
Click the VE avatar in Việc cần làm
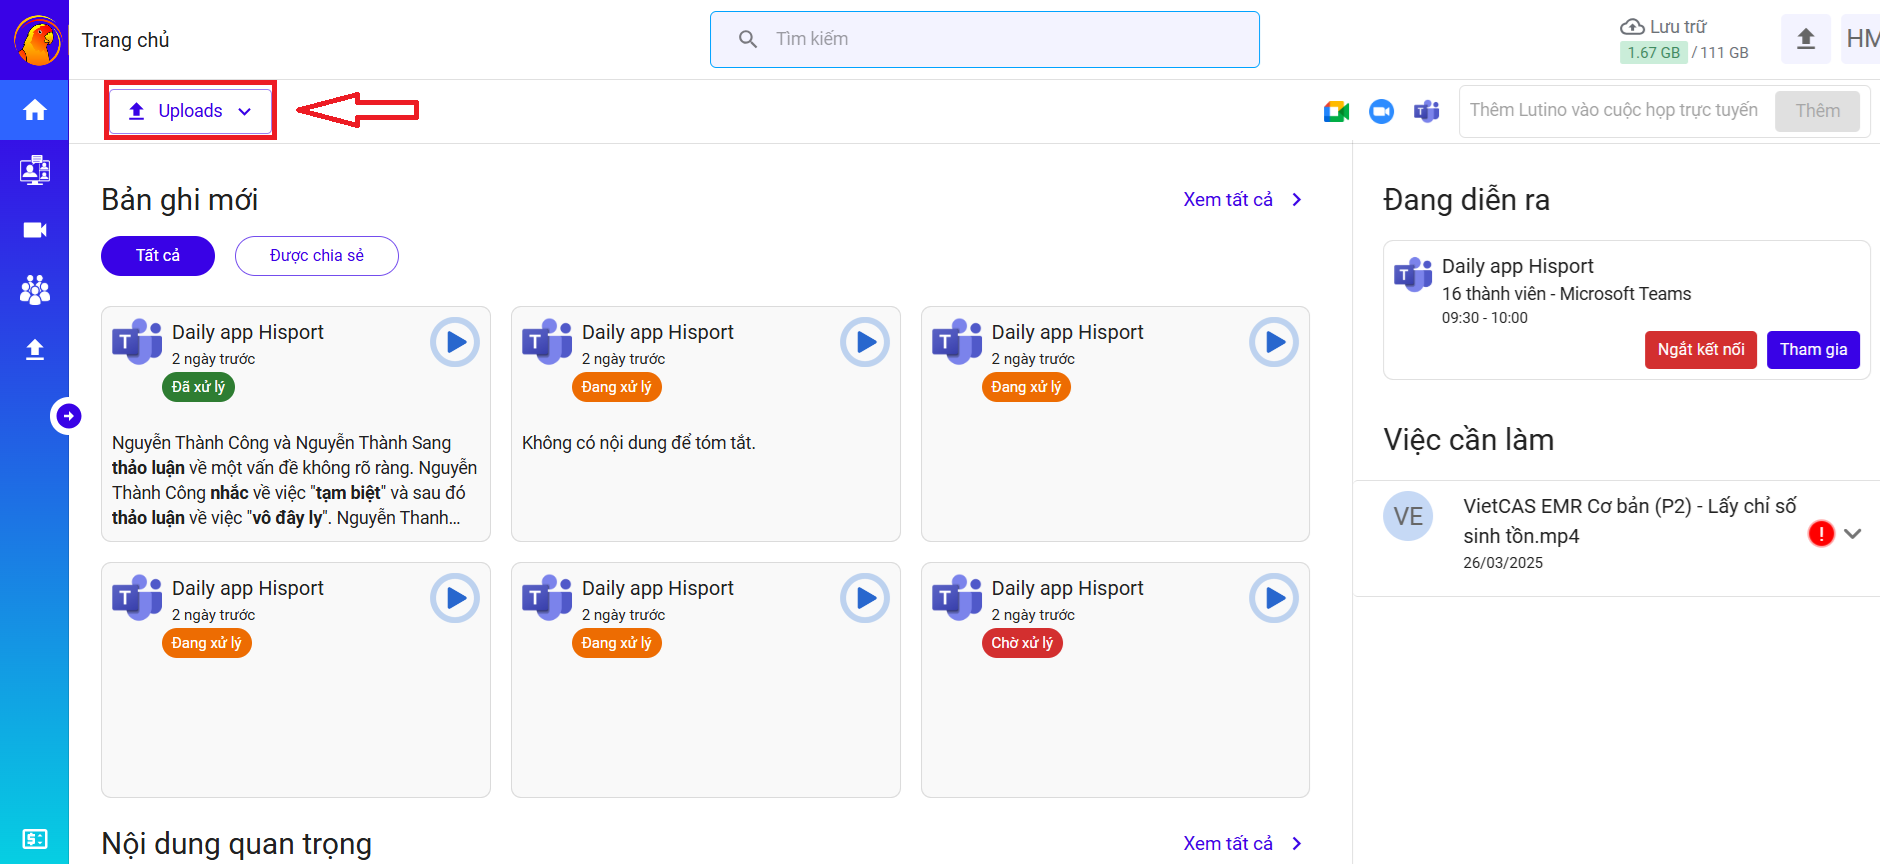tap(1408, 516)
